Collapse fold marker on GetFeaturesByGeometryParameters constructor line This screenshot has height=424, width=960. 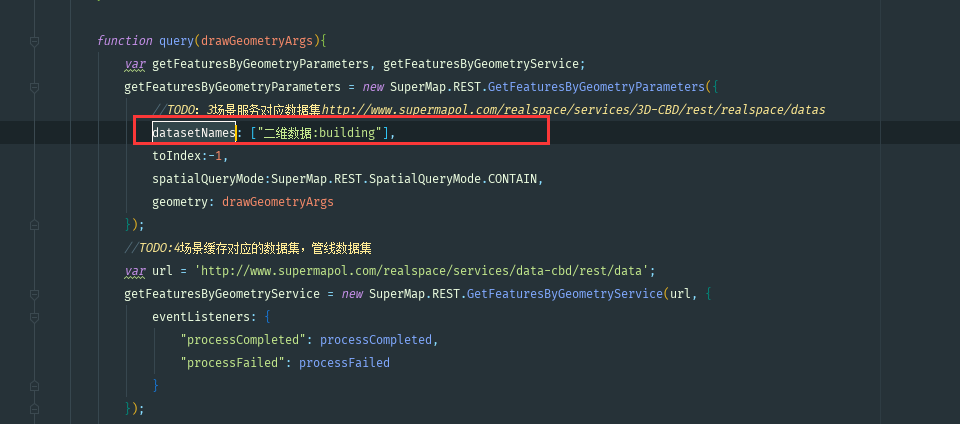pos(34,87)
